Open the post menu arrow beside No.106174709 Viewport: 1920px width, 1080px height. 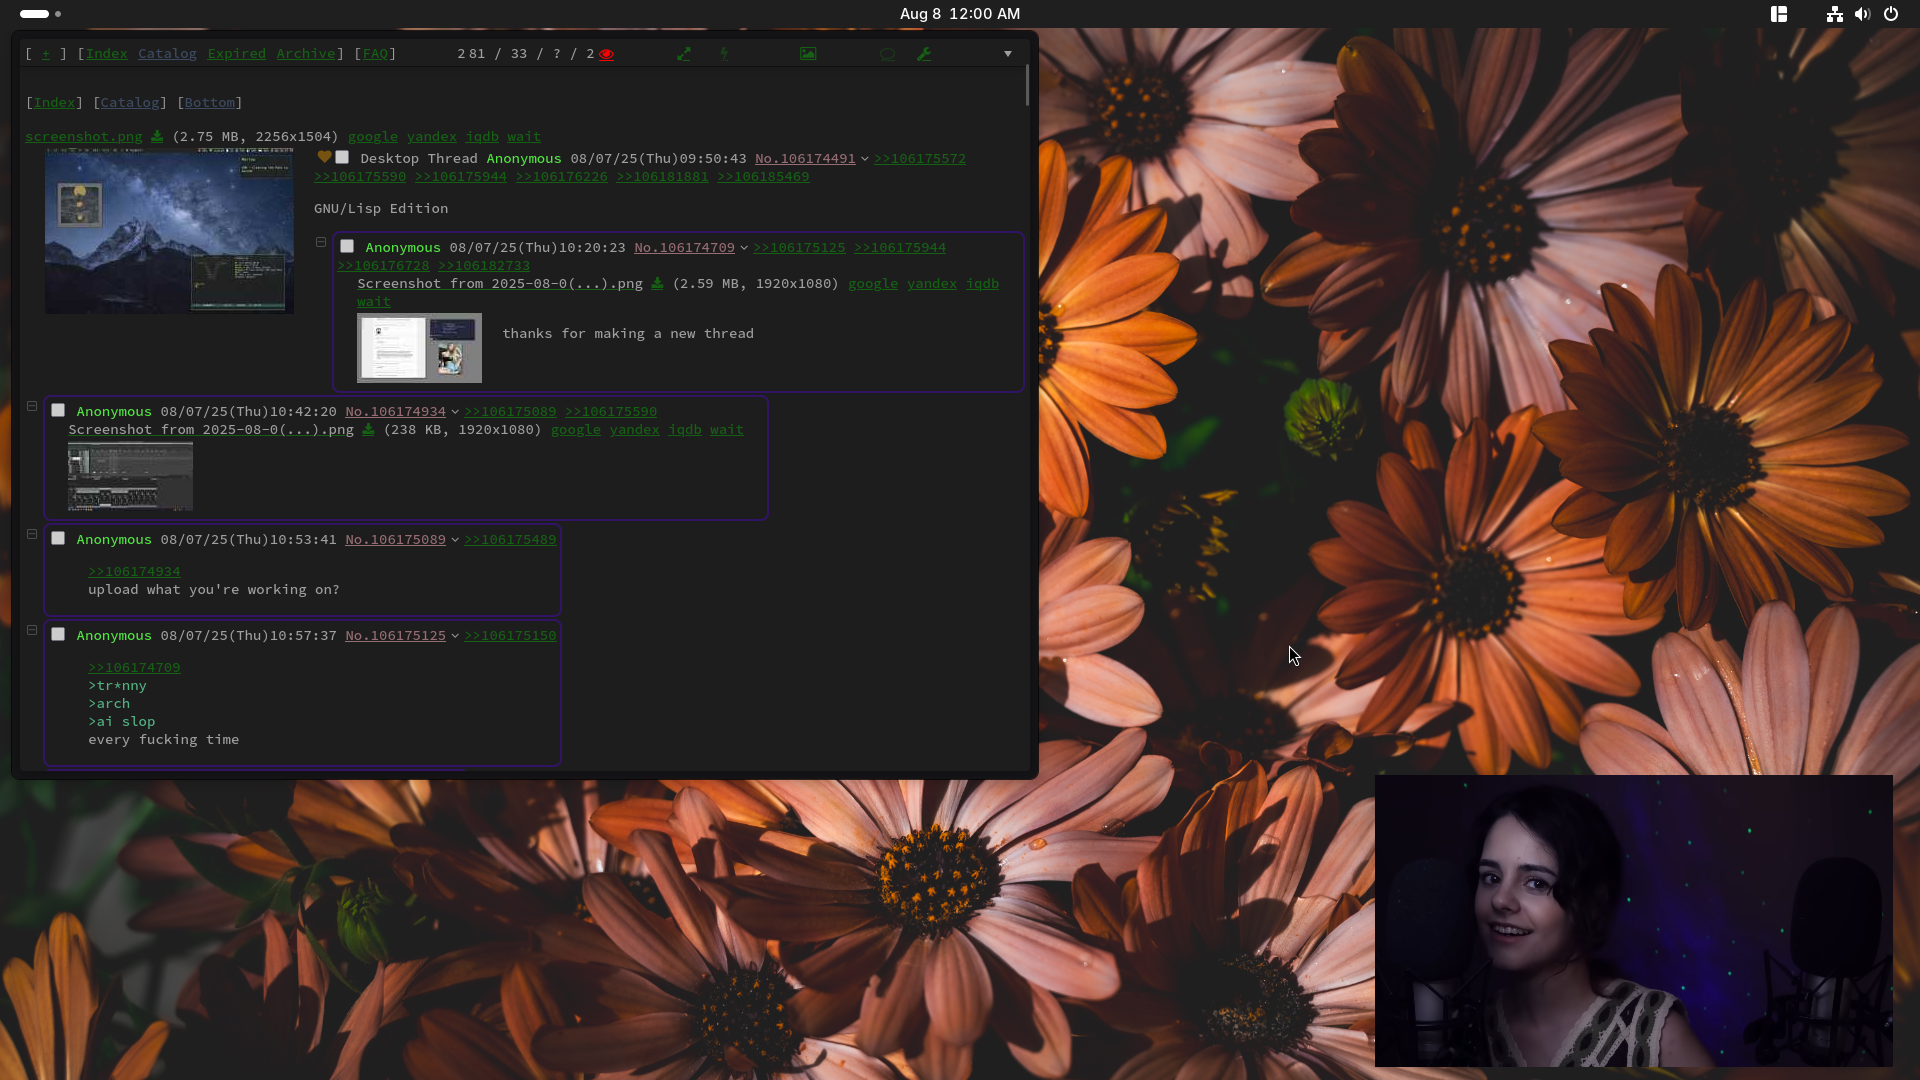tap(744, 248)
